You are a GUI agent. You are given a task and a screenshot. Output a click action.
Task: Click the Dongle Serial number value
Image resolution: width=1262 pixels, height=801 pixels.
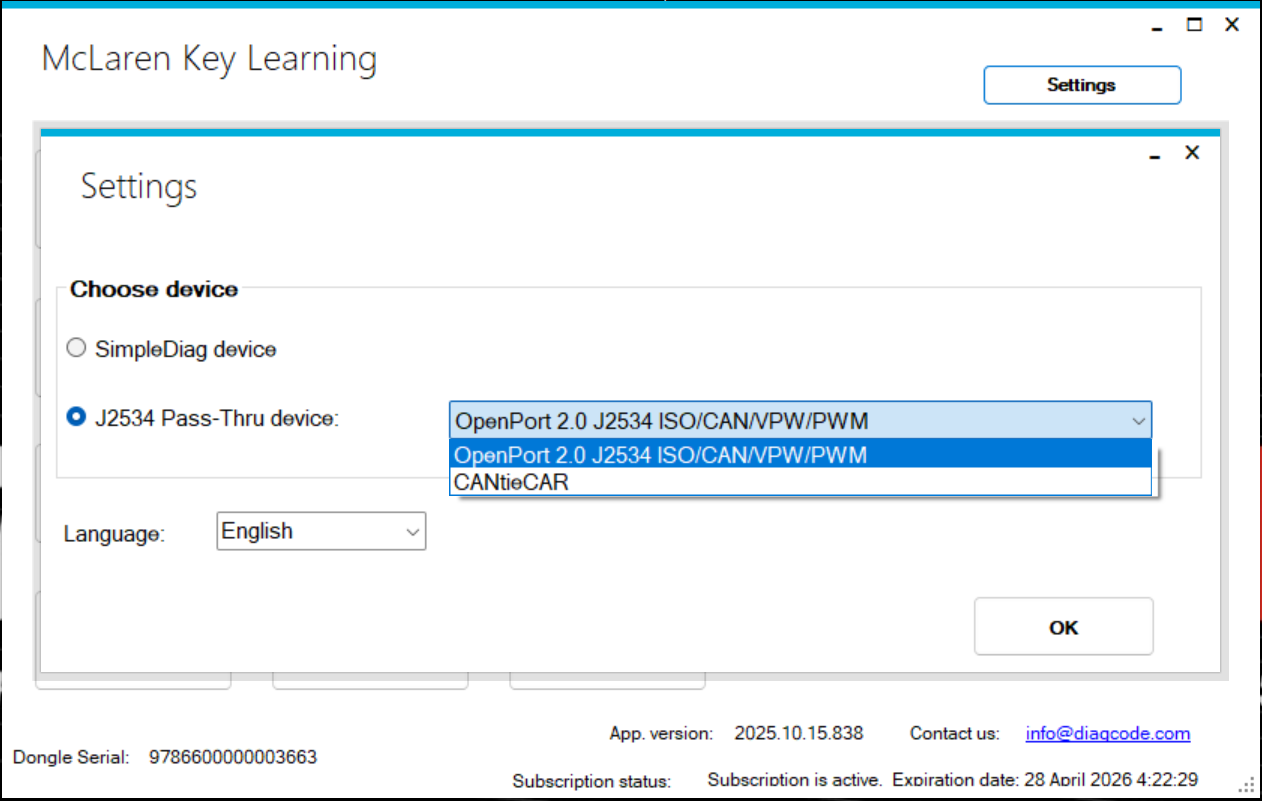coord(233,757)
